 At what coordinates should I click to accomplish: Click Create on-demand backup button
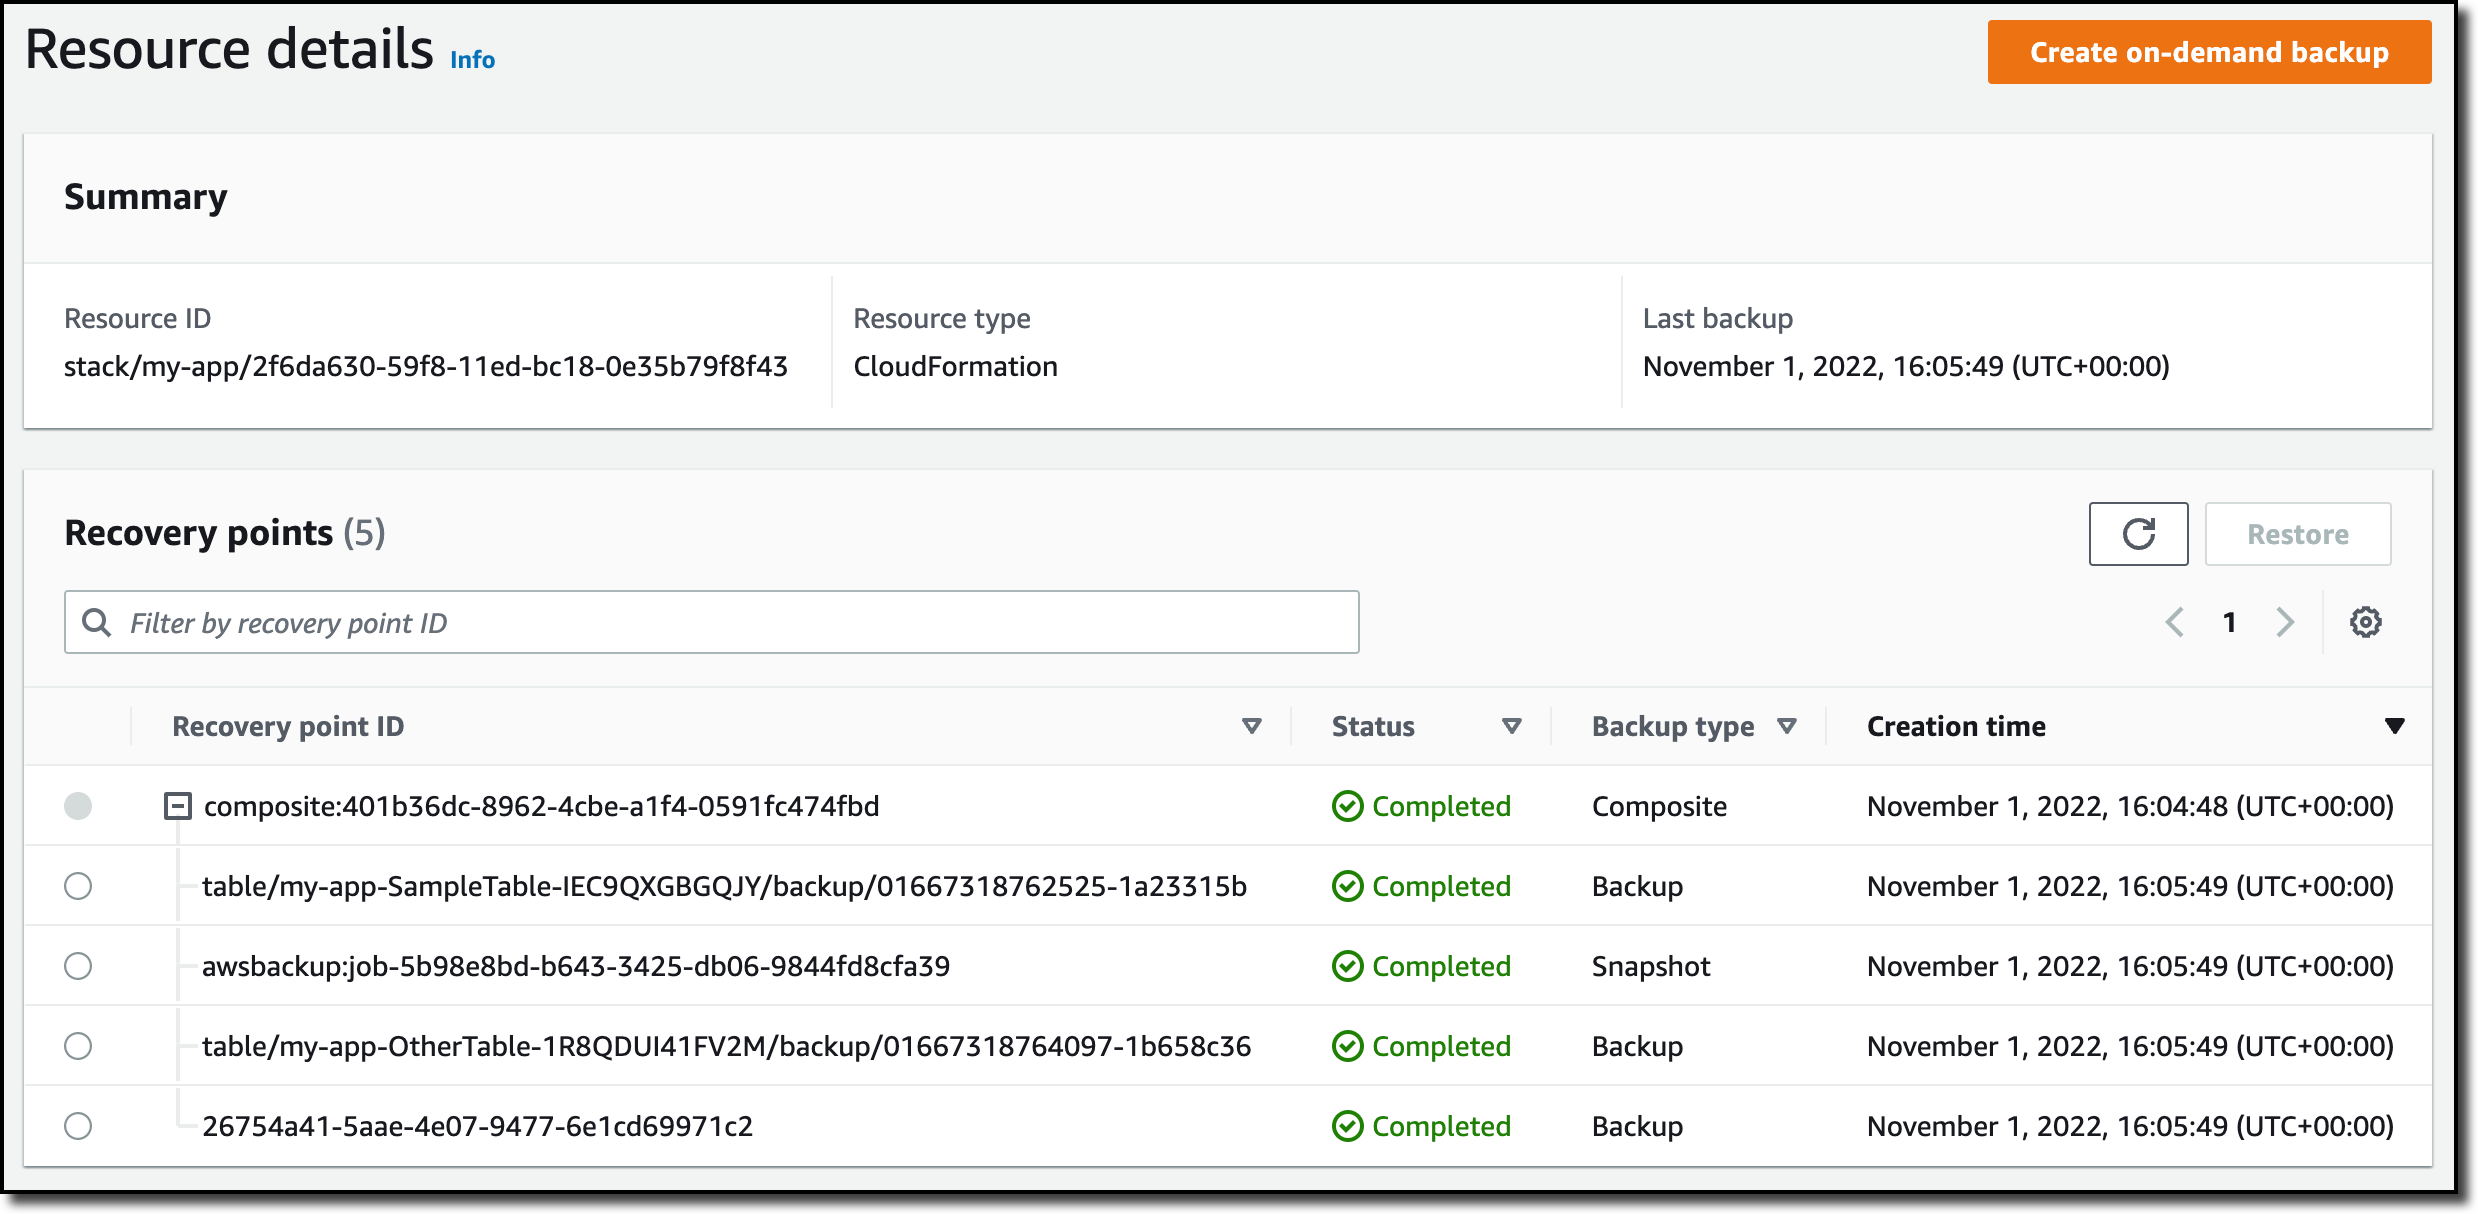coord(2208,52)
